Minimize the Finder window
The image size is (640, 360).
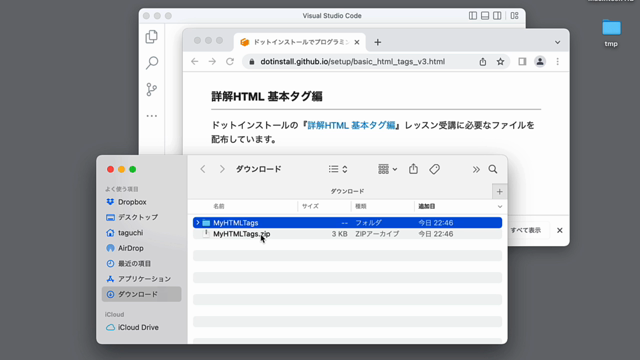pos(122,169)
